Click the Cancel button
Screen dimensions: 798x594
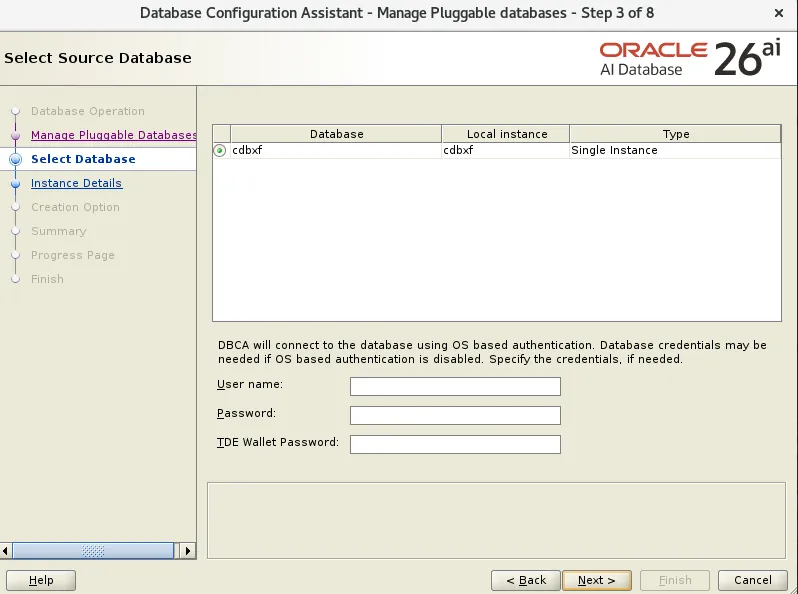pyautogui.click(x=753, y=580)
